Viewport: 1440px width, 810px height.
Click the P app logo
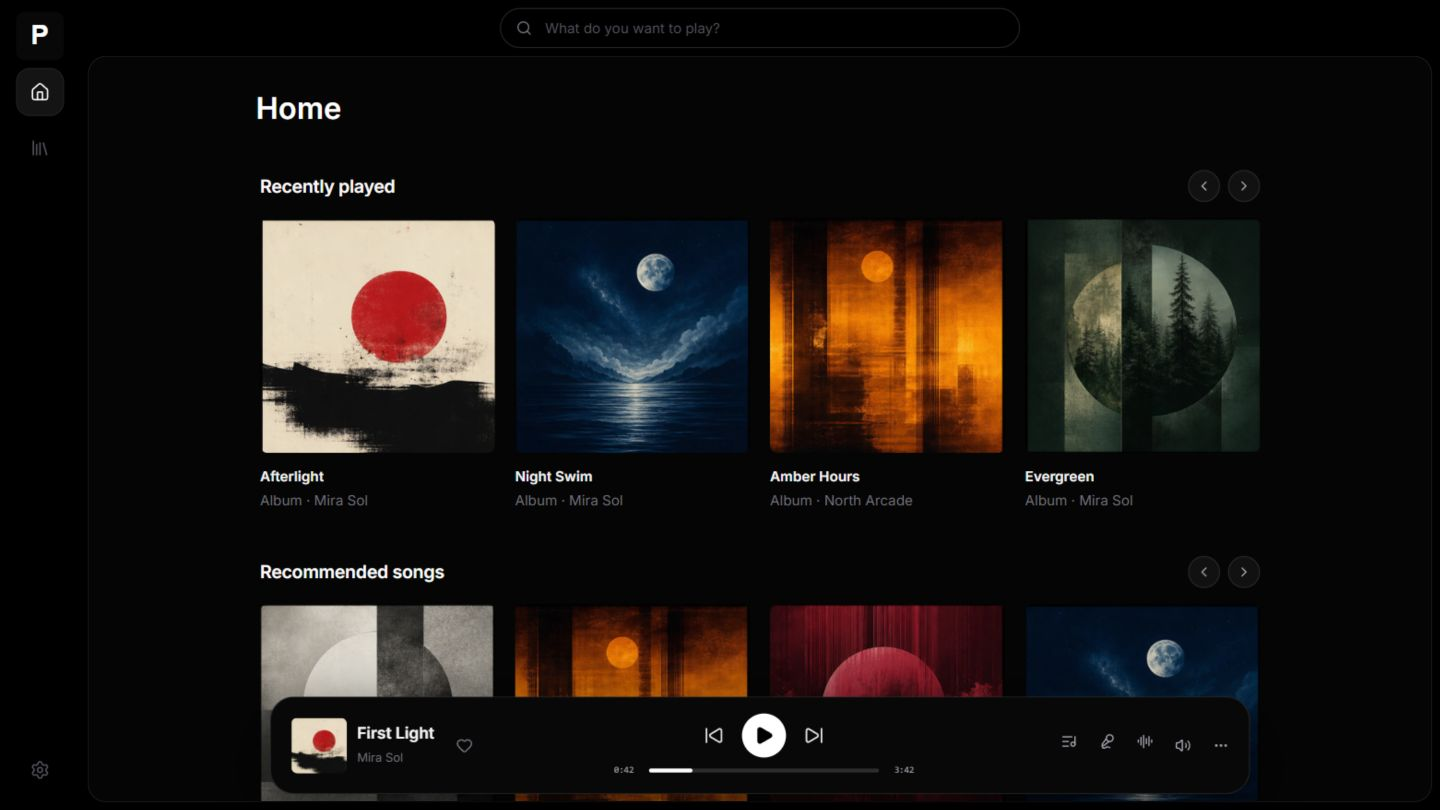pos(40,36)
